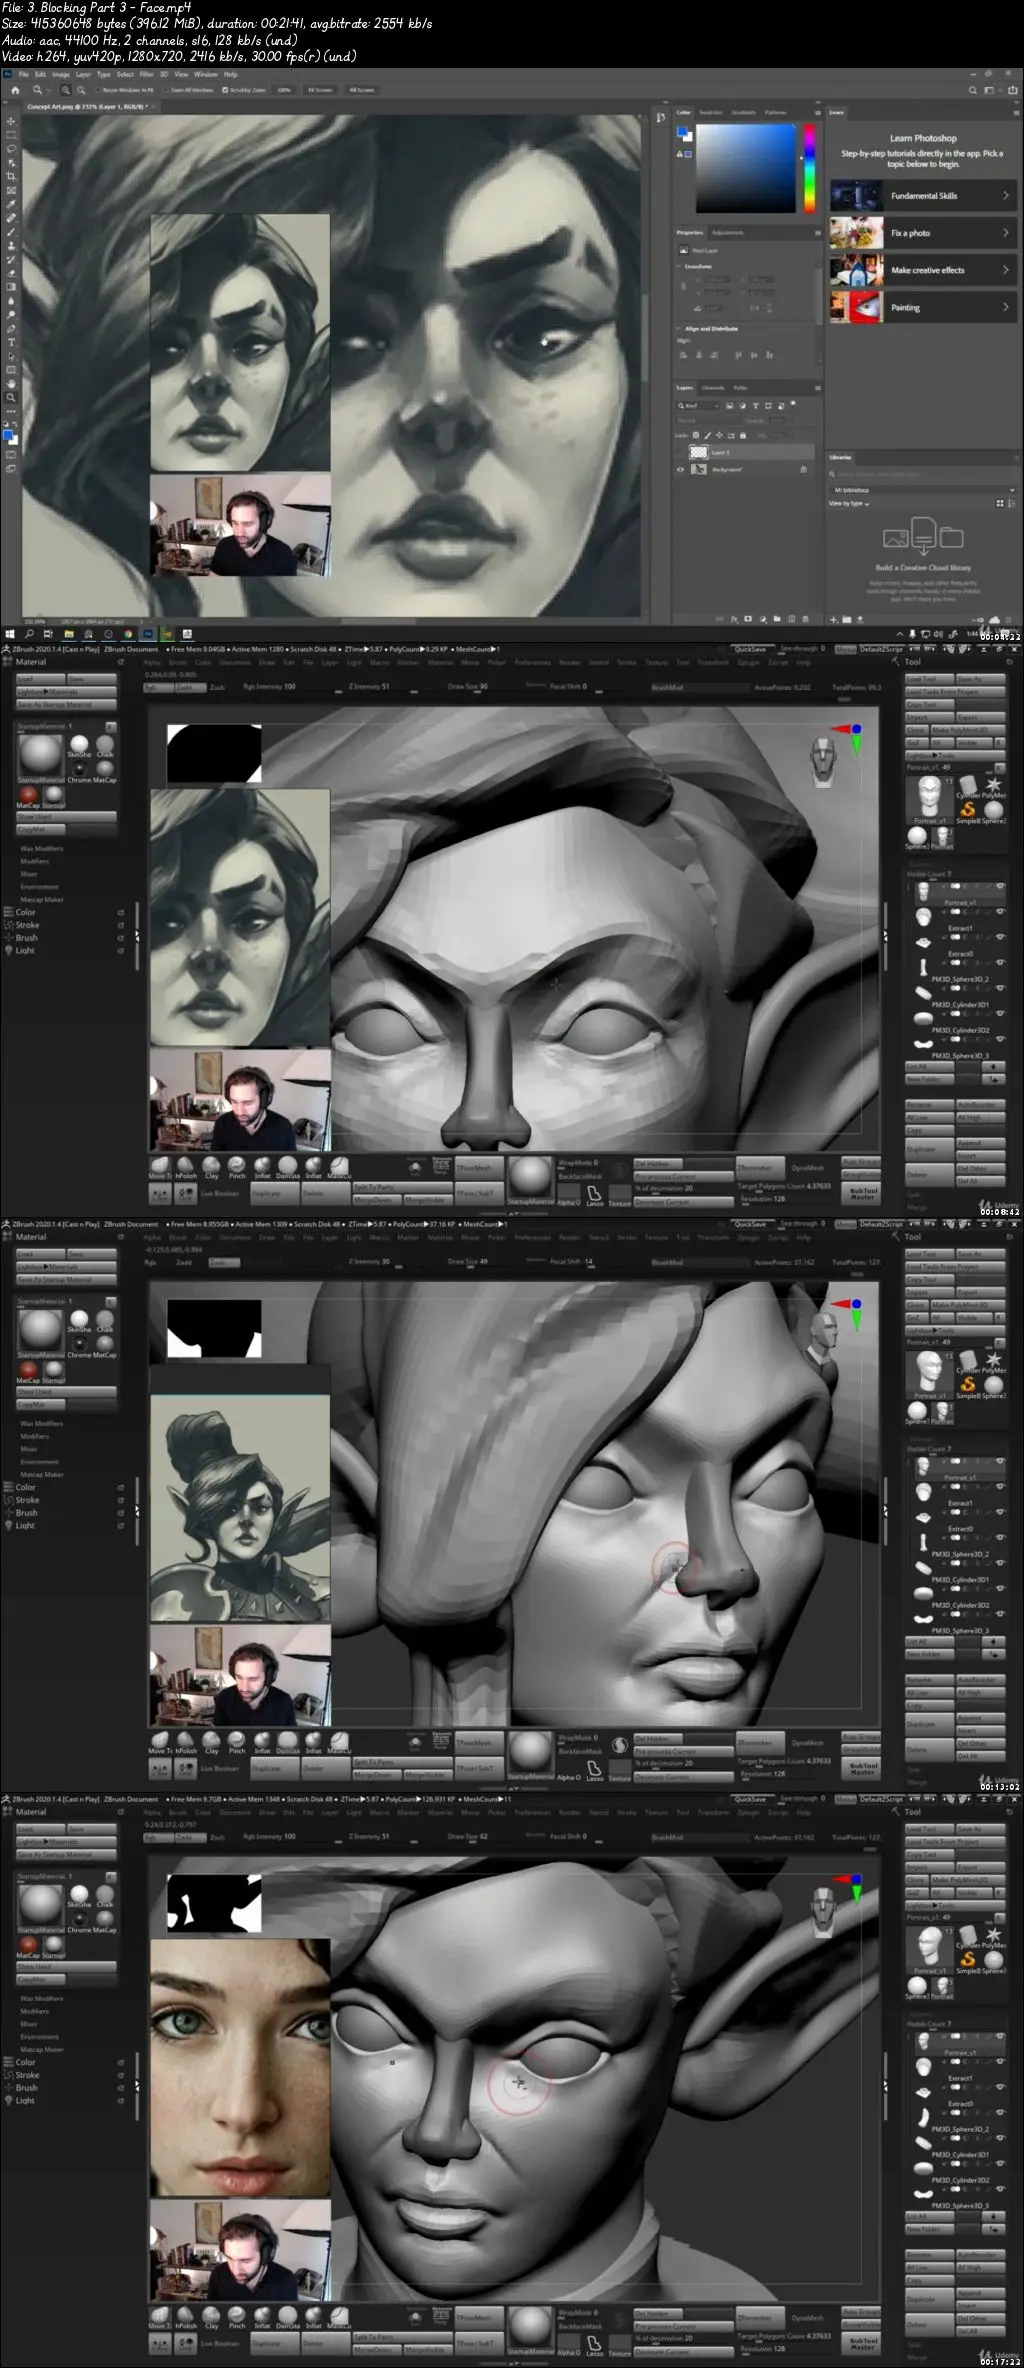Expand Matcap Maker in ZBrush frame 00:08:42
The height and width of the screenshot is (2368, 1024).
tap(41, 900)
